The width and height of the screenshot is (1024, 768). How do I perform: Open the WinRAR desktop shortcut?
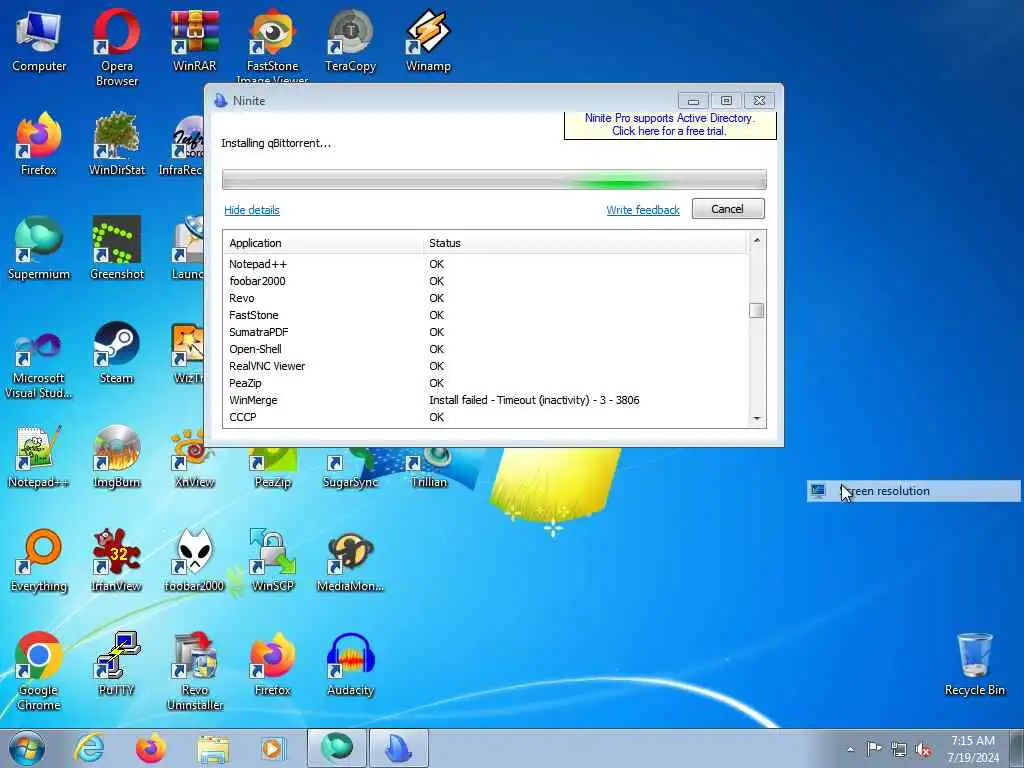coord(195,40)
